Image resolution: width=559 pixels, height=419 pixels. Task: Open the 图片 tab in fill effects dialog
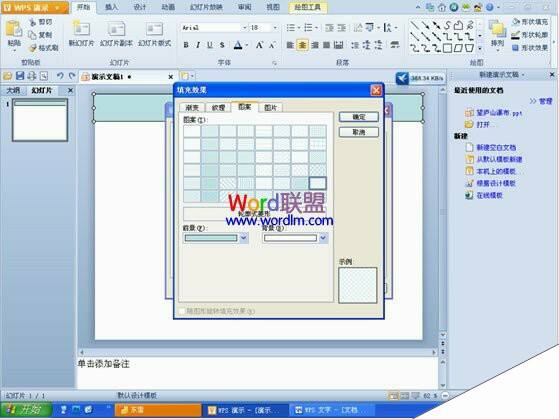coord(270,107)
